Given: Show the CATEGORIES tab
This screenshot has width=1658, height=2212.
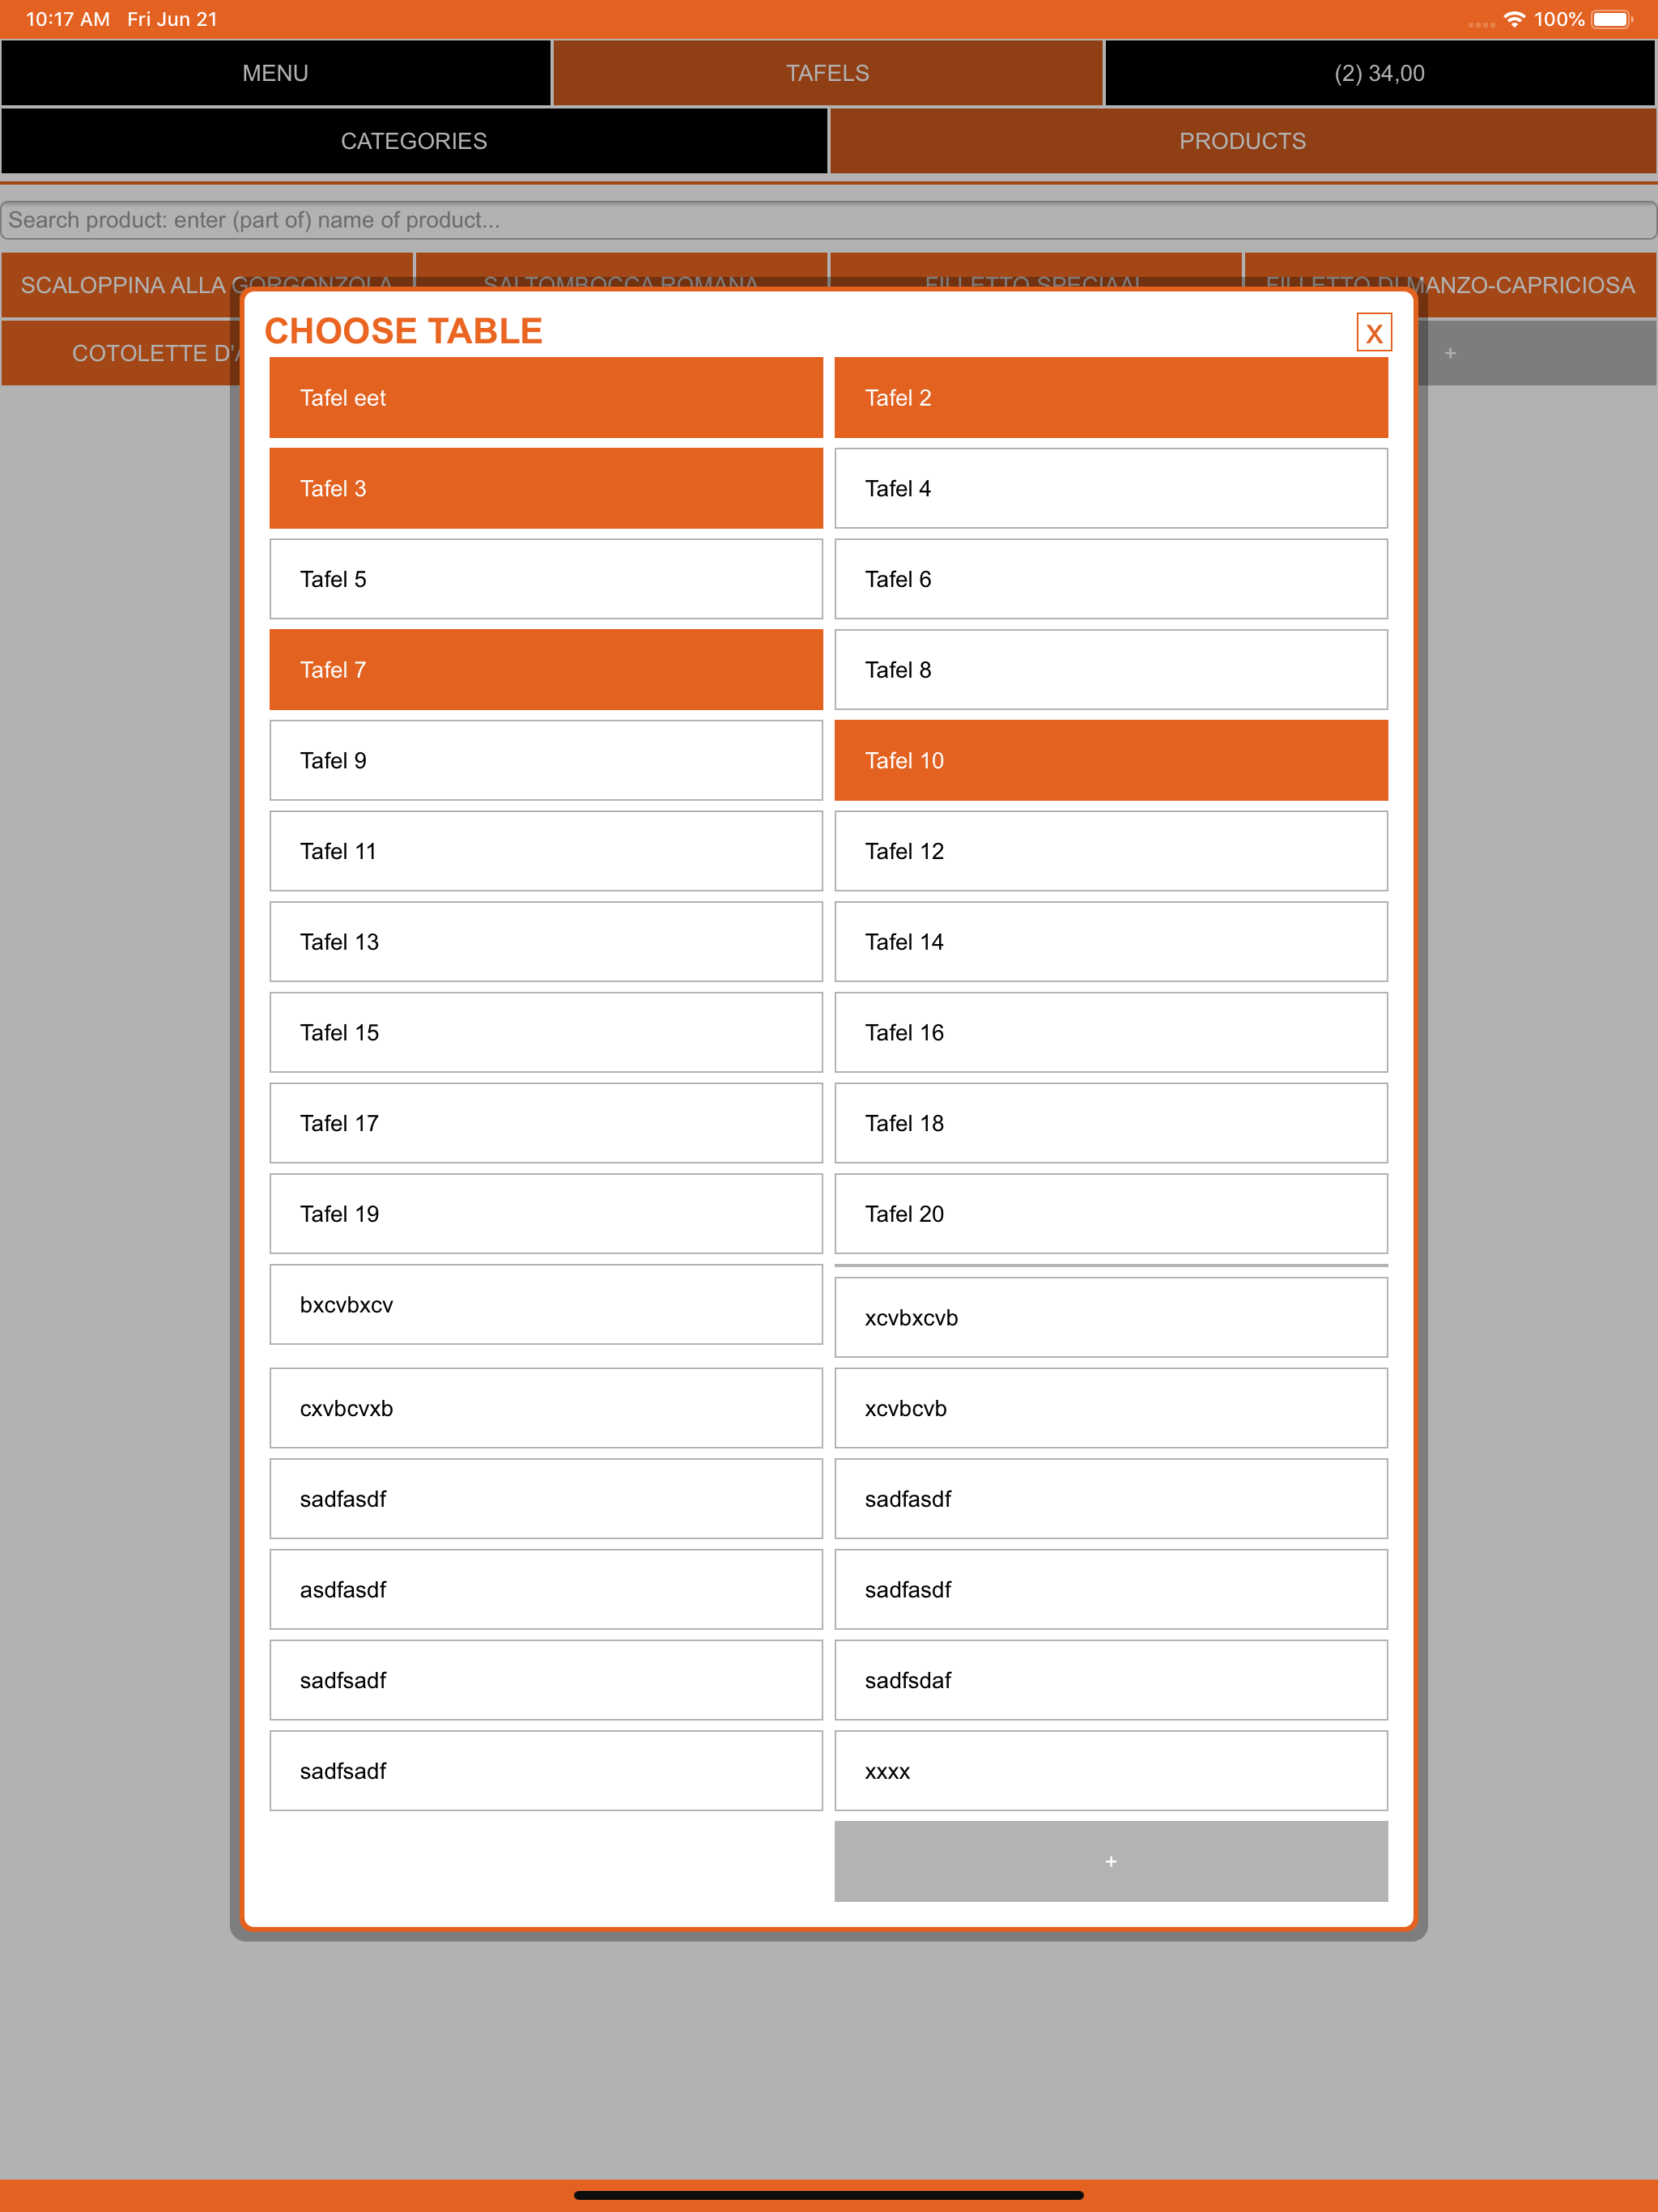Looking at the screenshot, I should click(x=414, y=141).
